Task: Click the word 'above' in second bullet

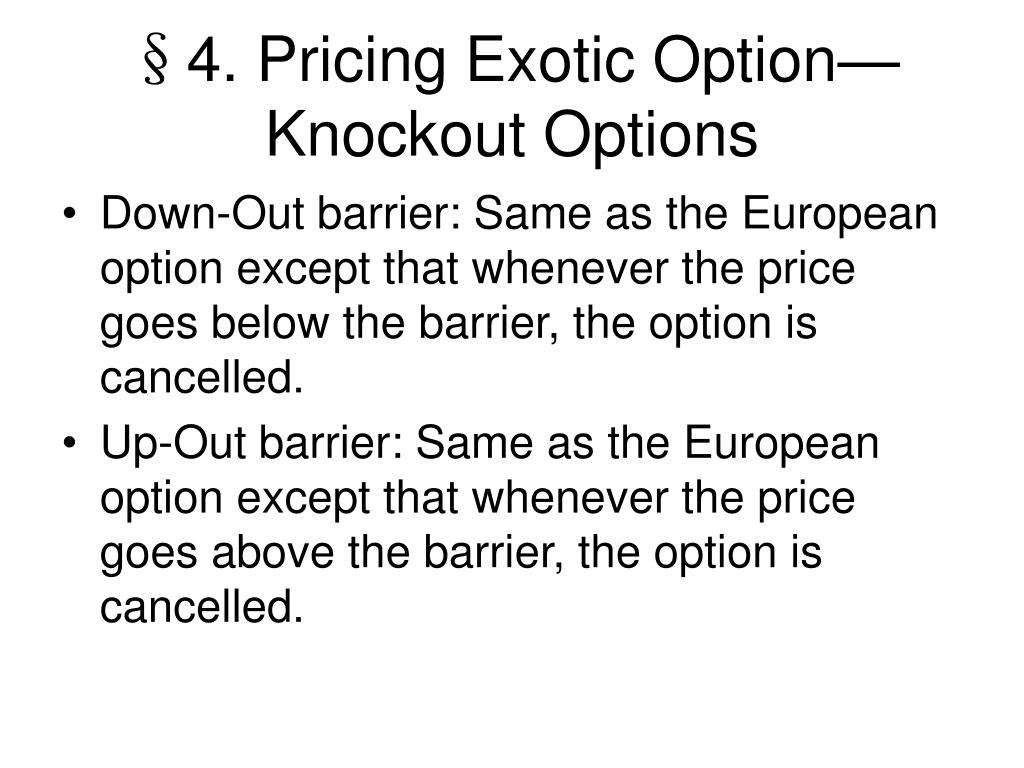Action: click(x=272, y=552)
